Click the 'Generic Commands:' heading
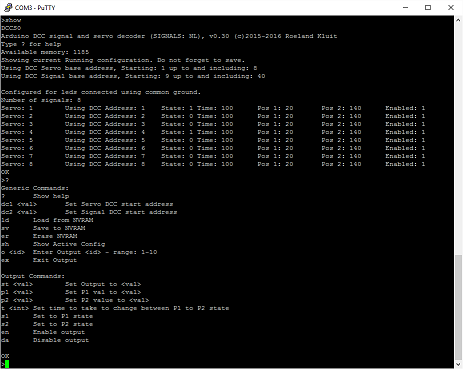The width and height of the screenshot is (463, 369). point(35,188)
